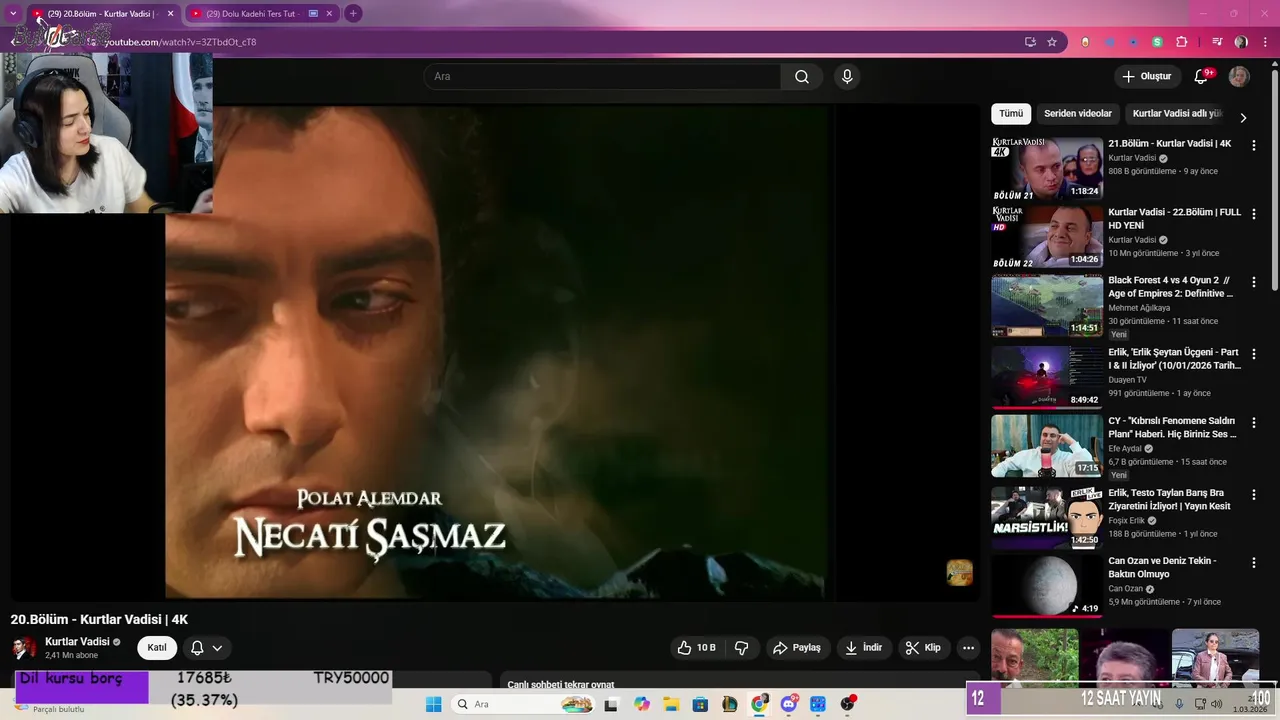The height and width of the screenshot is (720, 1280).
Task: Select the Seriden videolar filter chip
Action: tap(1078, 114)
